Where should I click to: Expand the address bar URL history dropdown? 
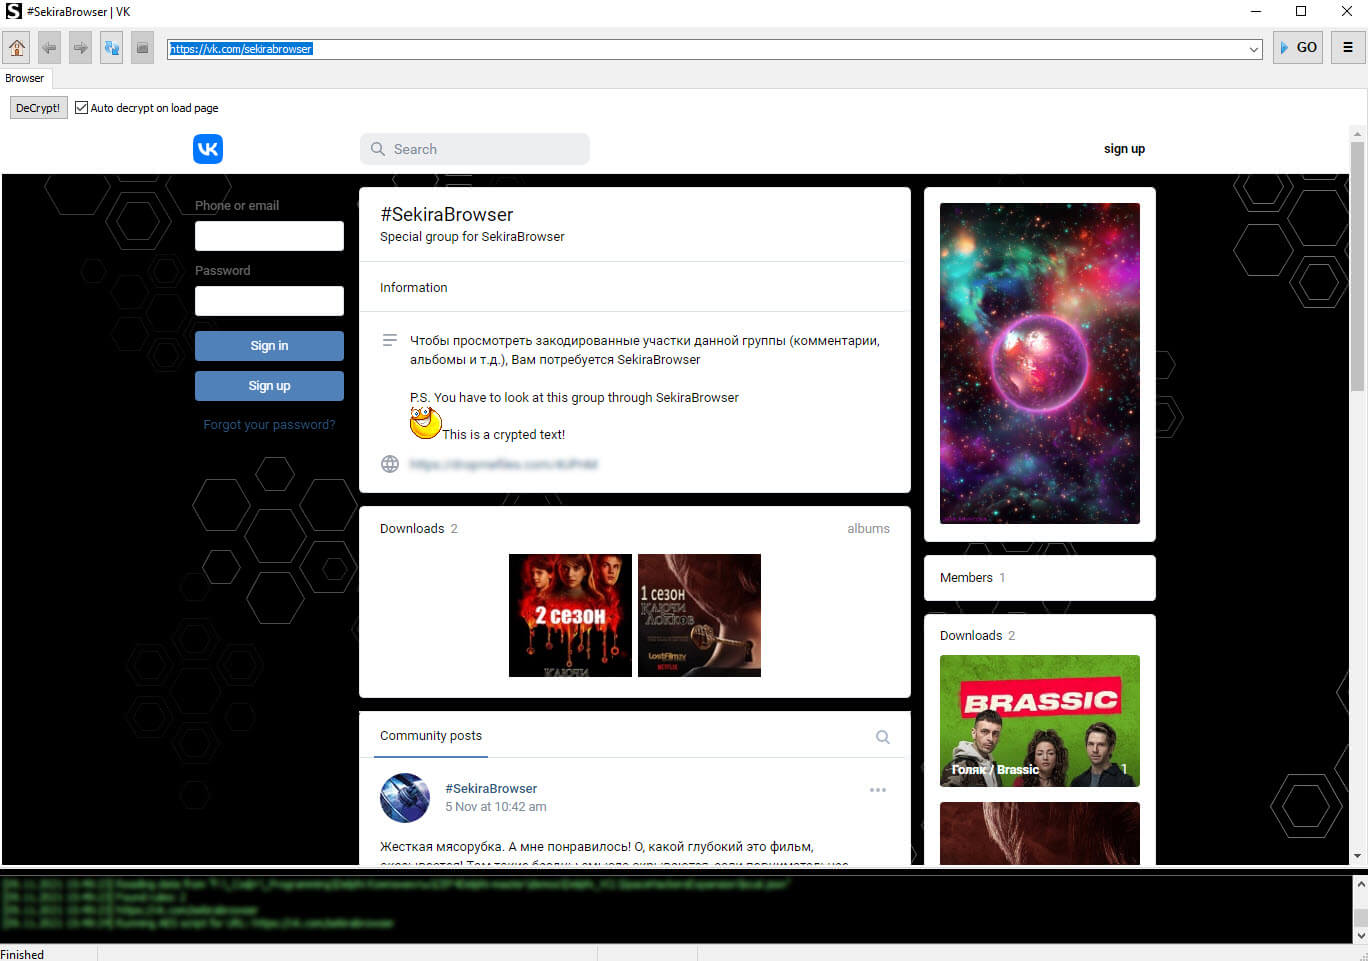click(x=1254, y=49)
